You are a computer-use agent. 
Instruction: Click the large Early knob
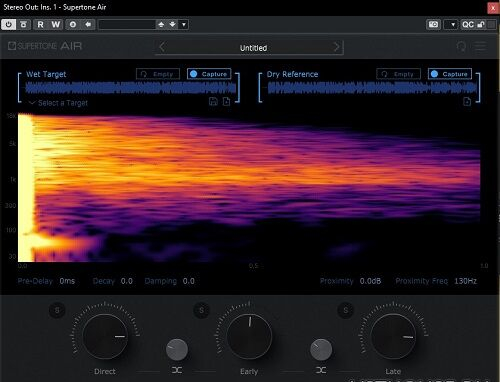[249, 336]
